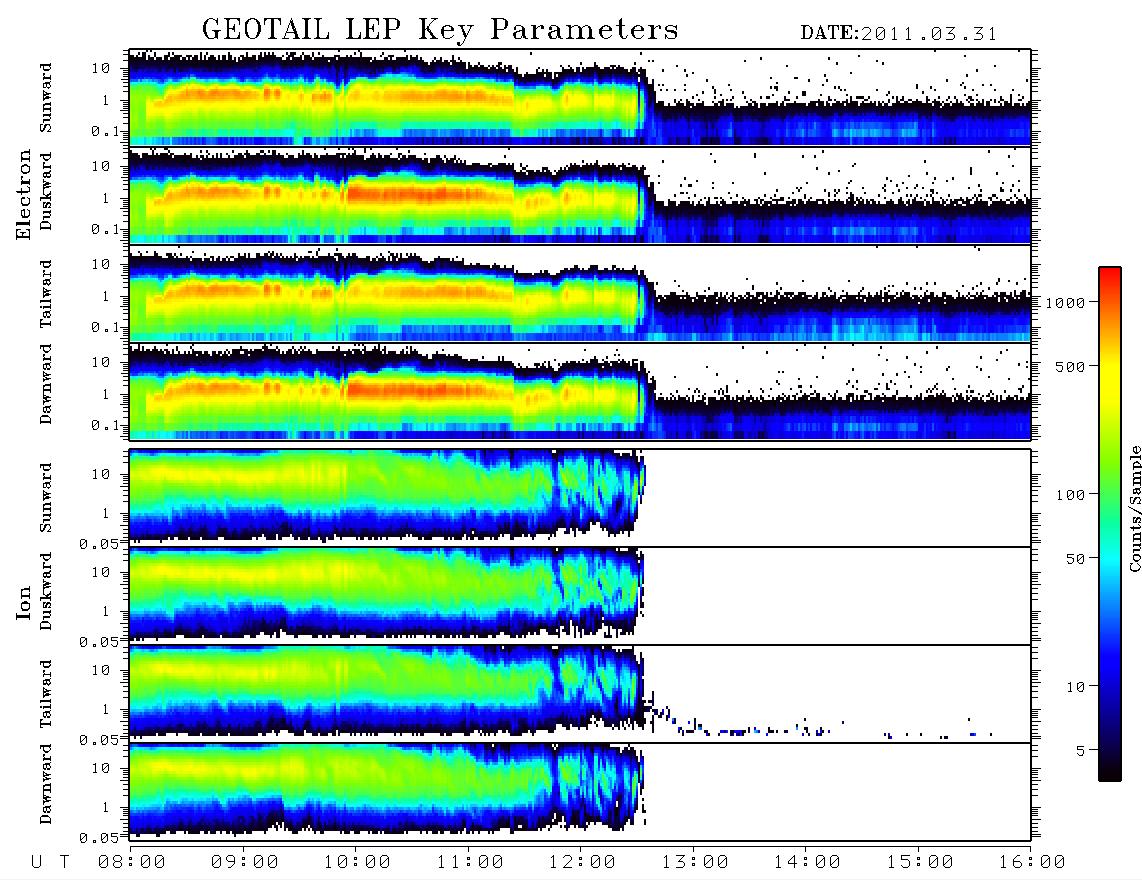Select the Electron "Sunward" panel label
This screenshot has height=880, width=1142.
pyautogui.click(x=45, y=98)
